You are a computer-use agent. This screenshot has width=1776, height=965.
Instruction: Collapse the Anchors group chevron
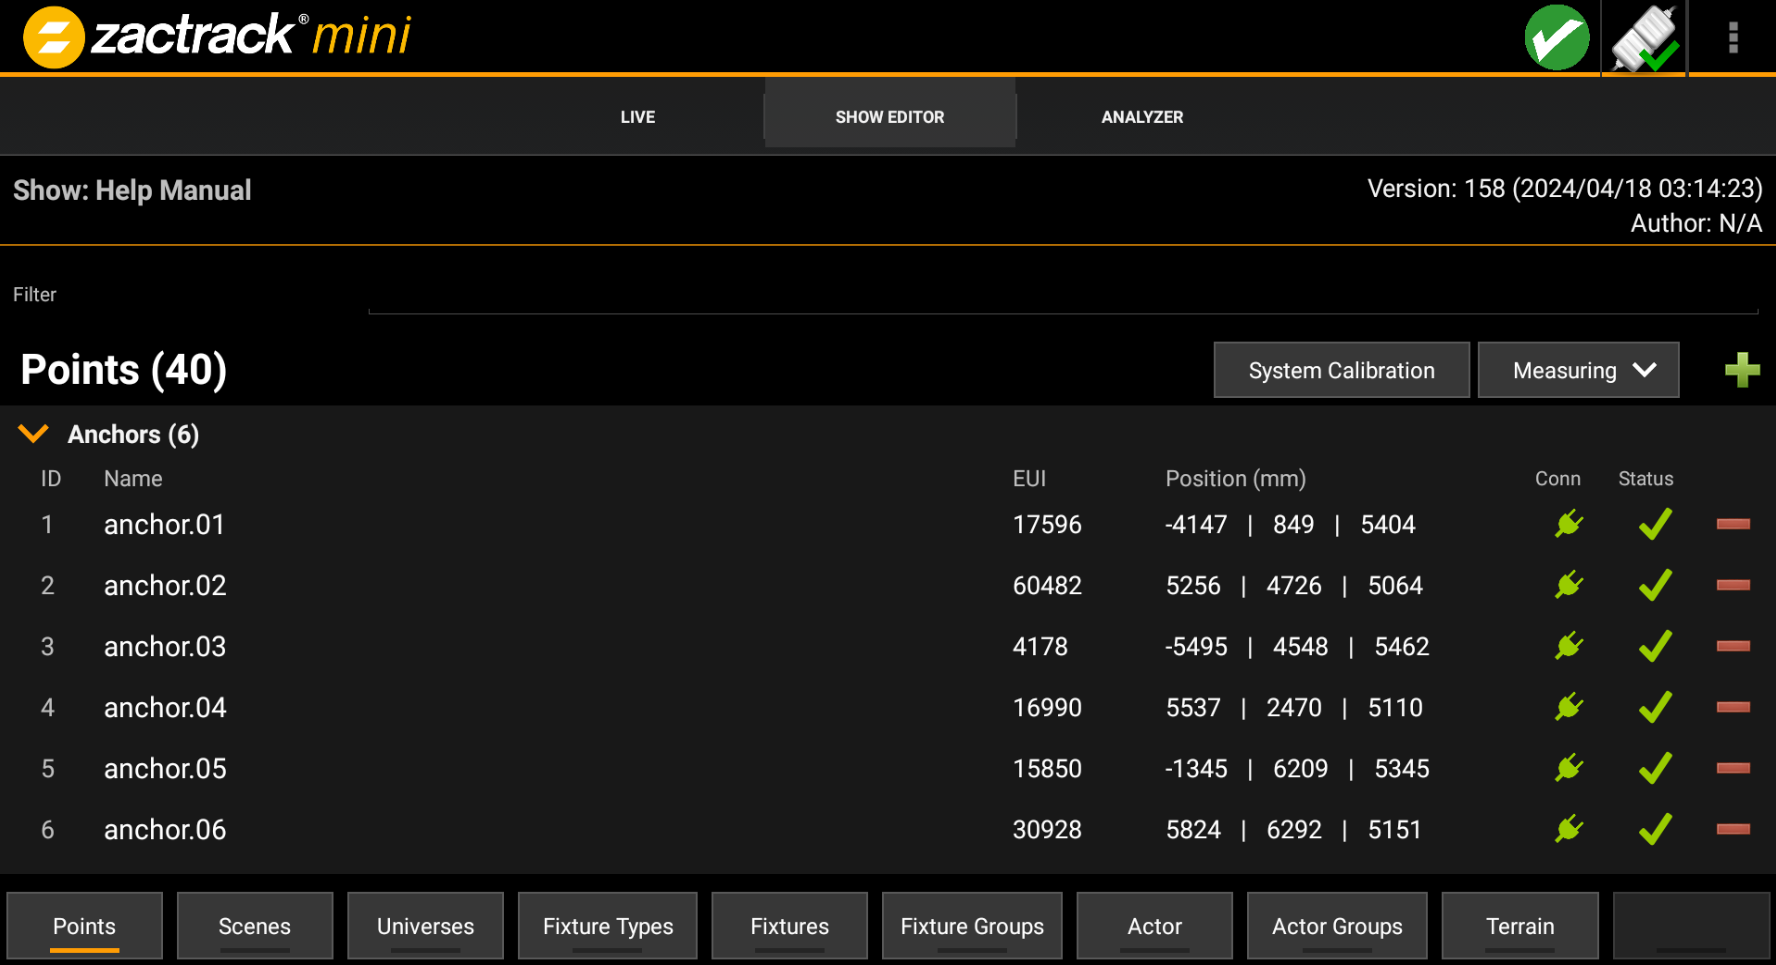(34, 434)
